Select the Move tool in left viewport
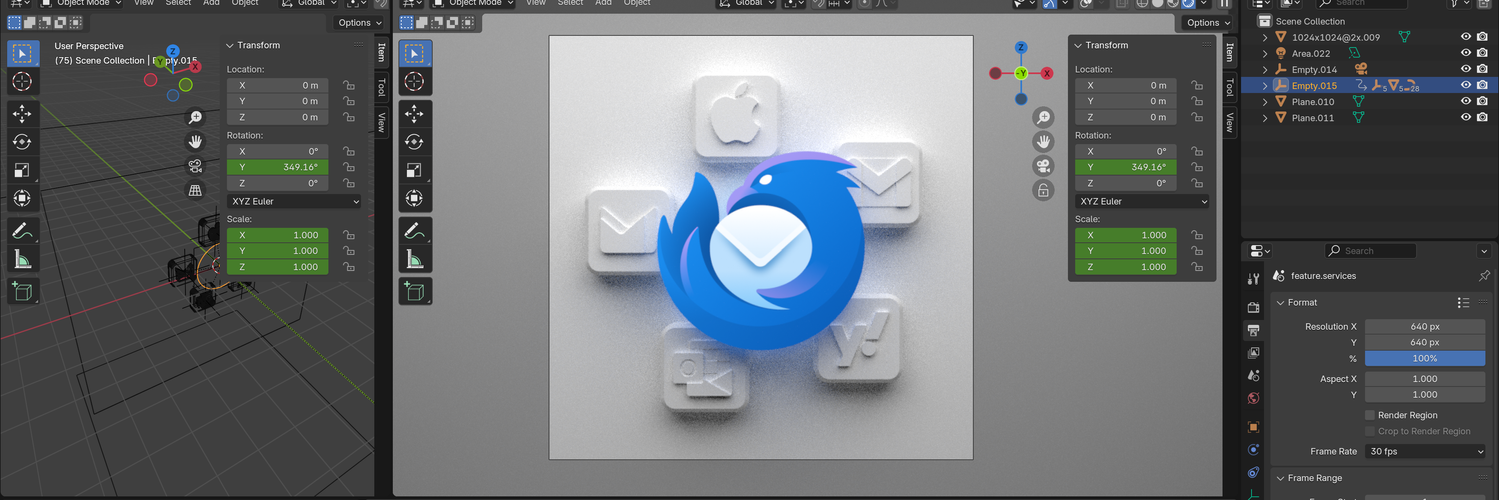The image size is (1499, 500). [x=23, y=114]
